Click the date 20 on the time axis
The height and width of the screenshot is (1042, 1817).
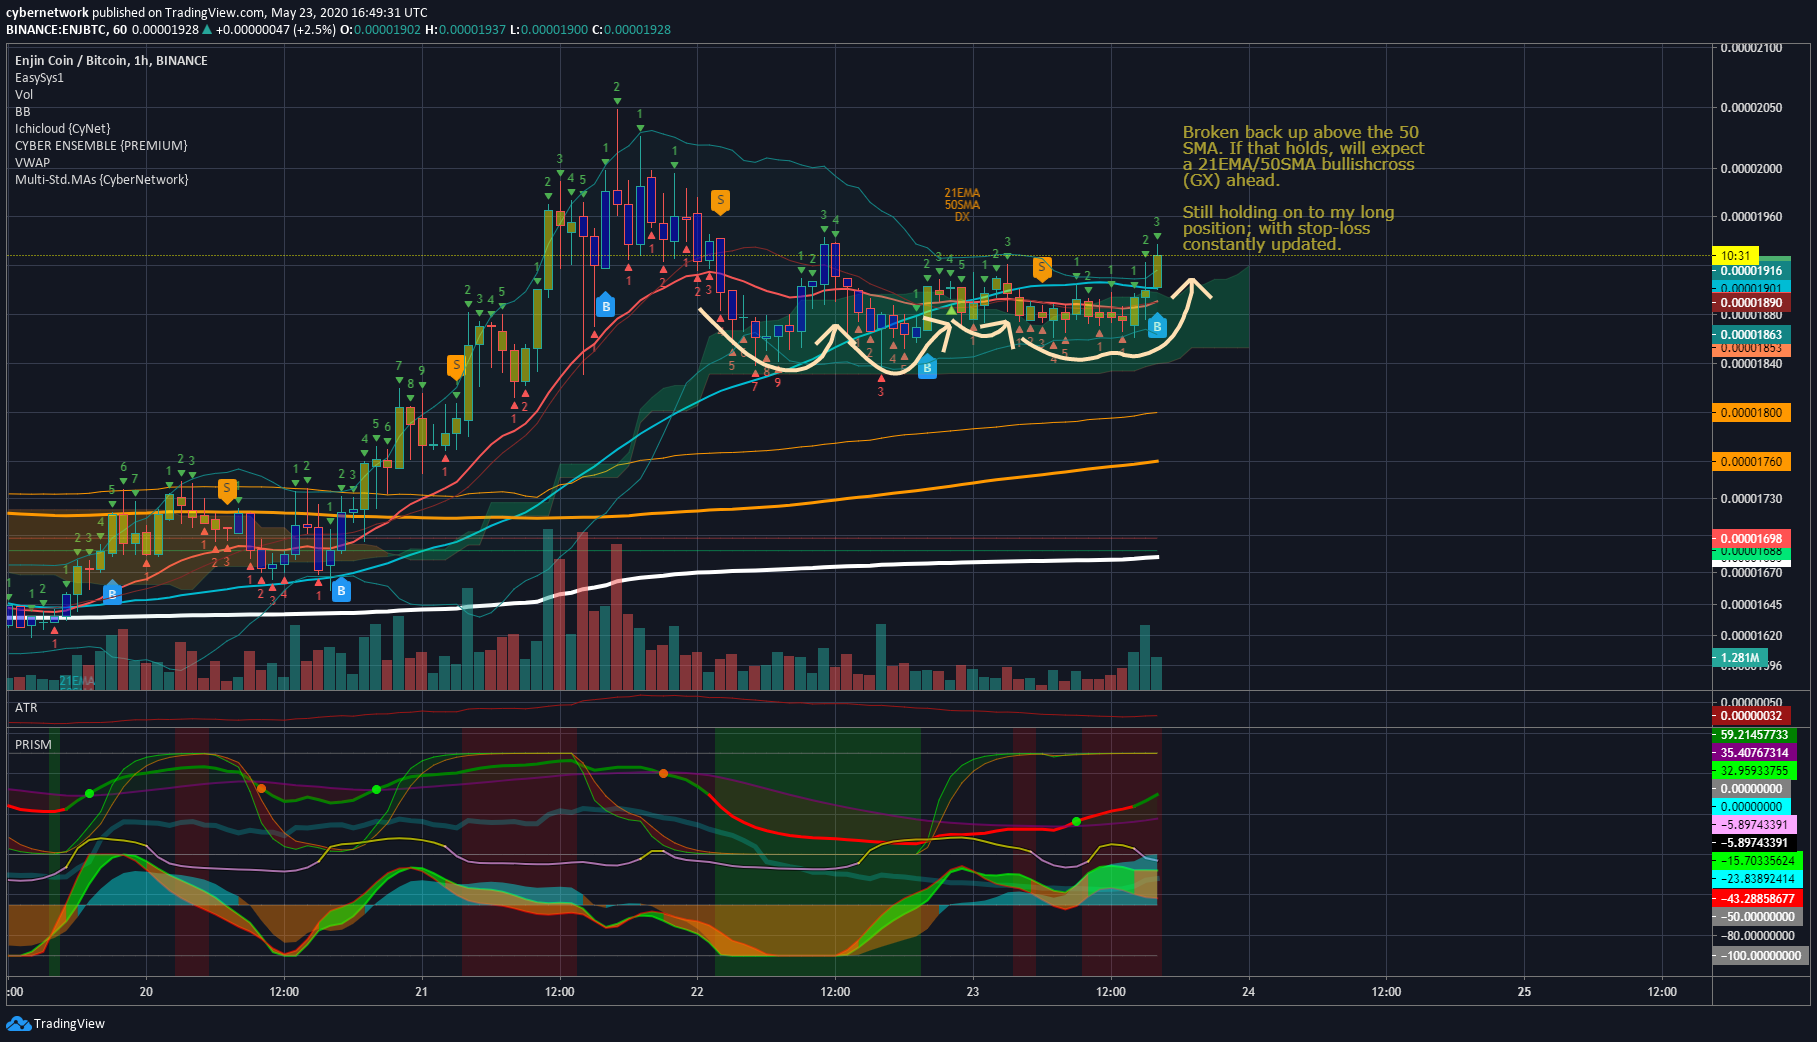point(146,992)
